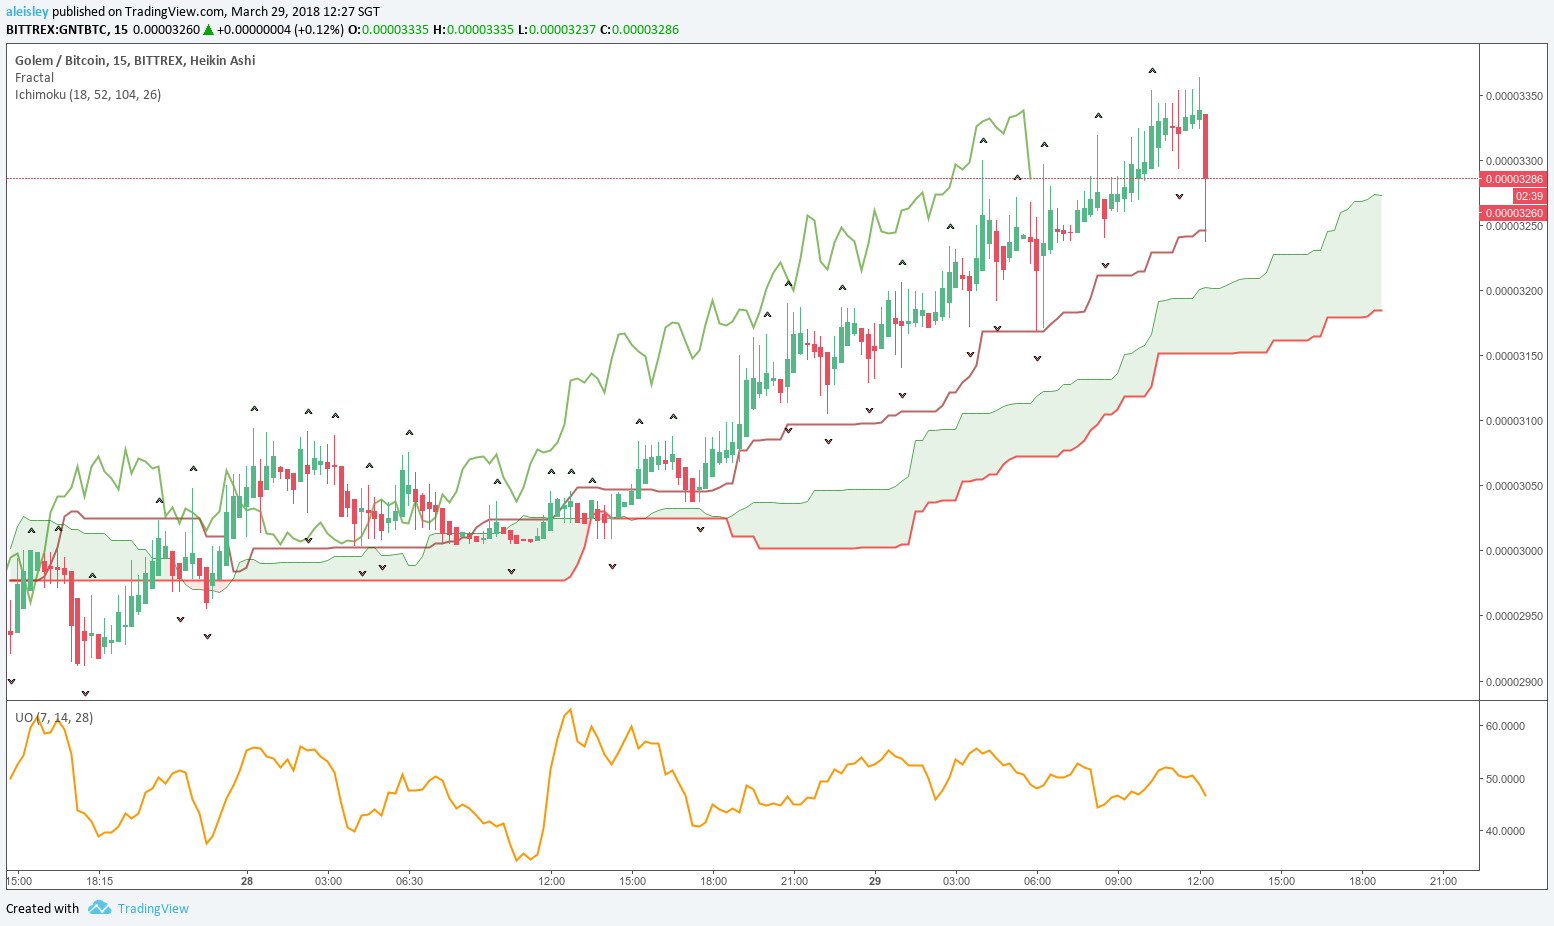
Task: Click the 0.00003200 price axis label
Action: click(x=1514, y=292)
